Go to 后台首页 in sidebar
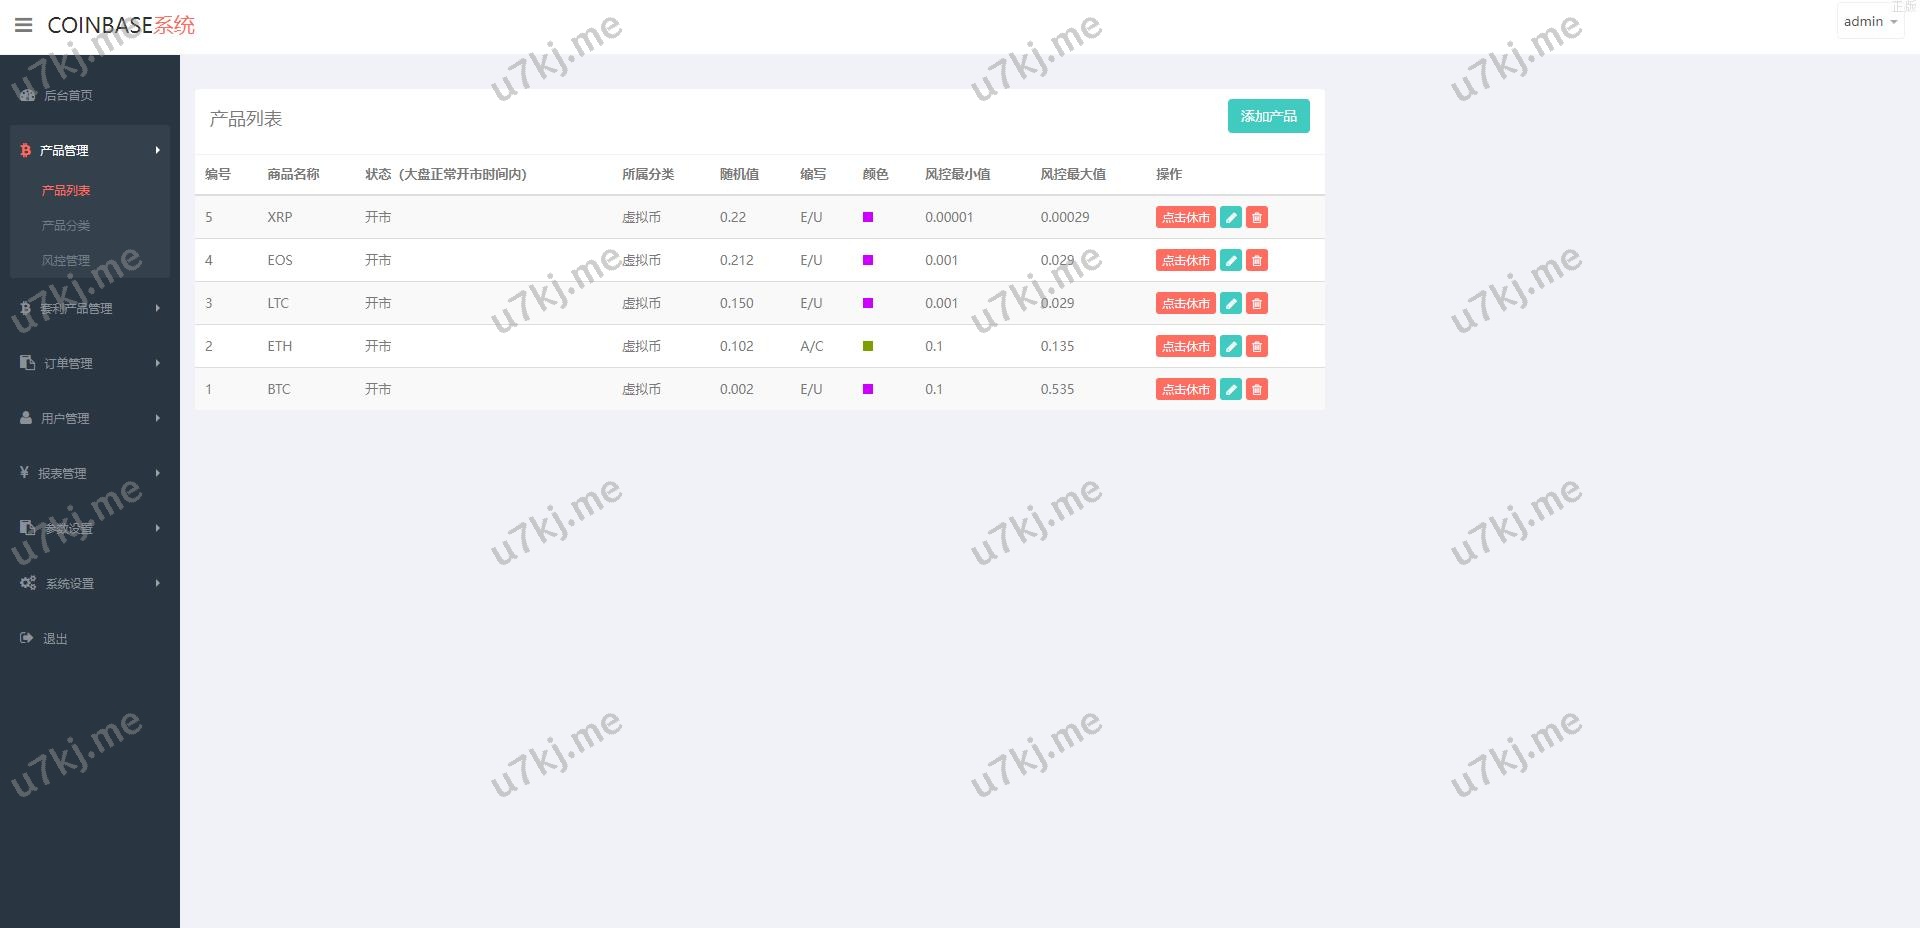 point(68,95)
